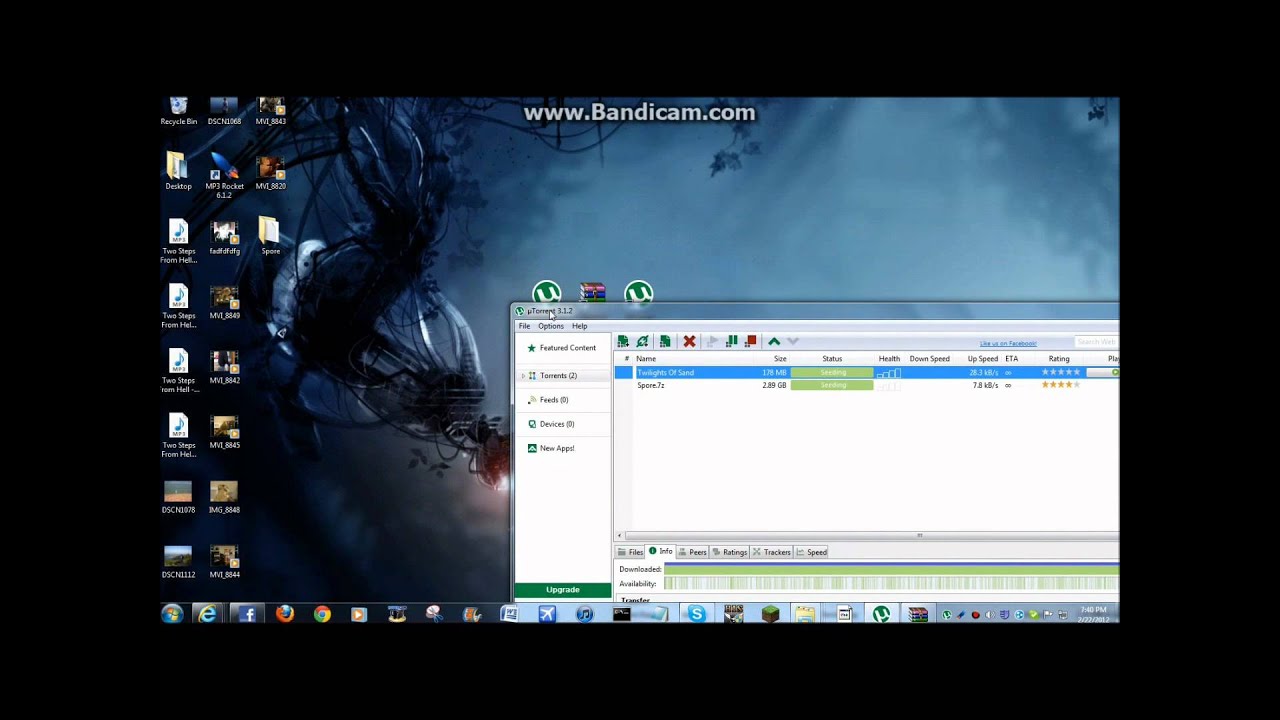Image resolution: width=1280 pixels, height=720 pixels.
Task: Select the Spore.7z torrent row
Action: [867, 385]
